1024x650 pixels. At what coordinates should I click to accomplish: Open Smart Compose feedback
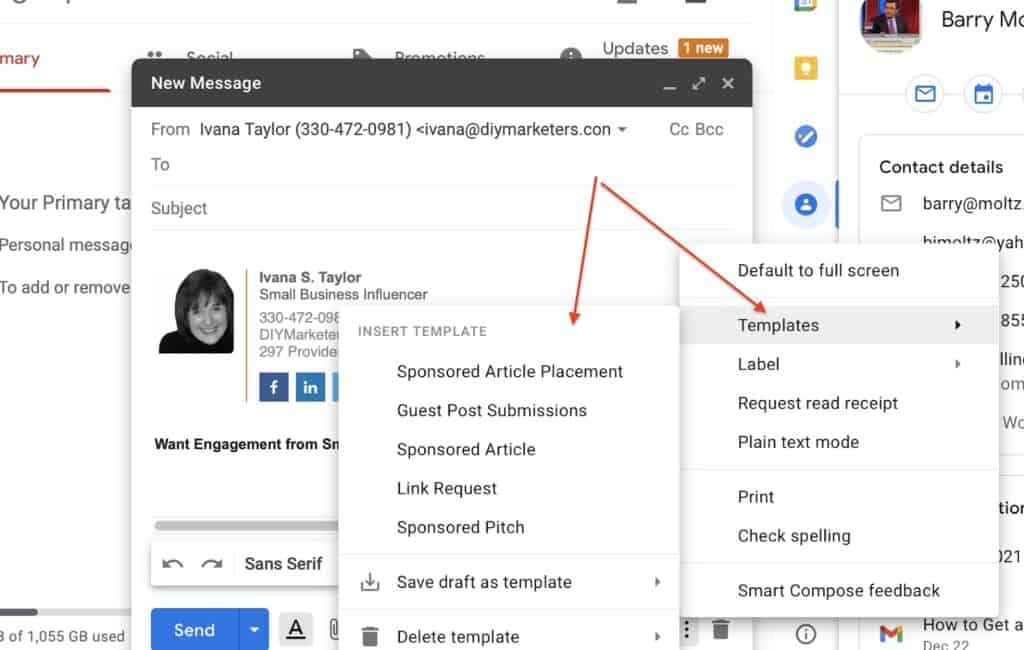click(x=839, y=591)
